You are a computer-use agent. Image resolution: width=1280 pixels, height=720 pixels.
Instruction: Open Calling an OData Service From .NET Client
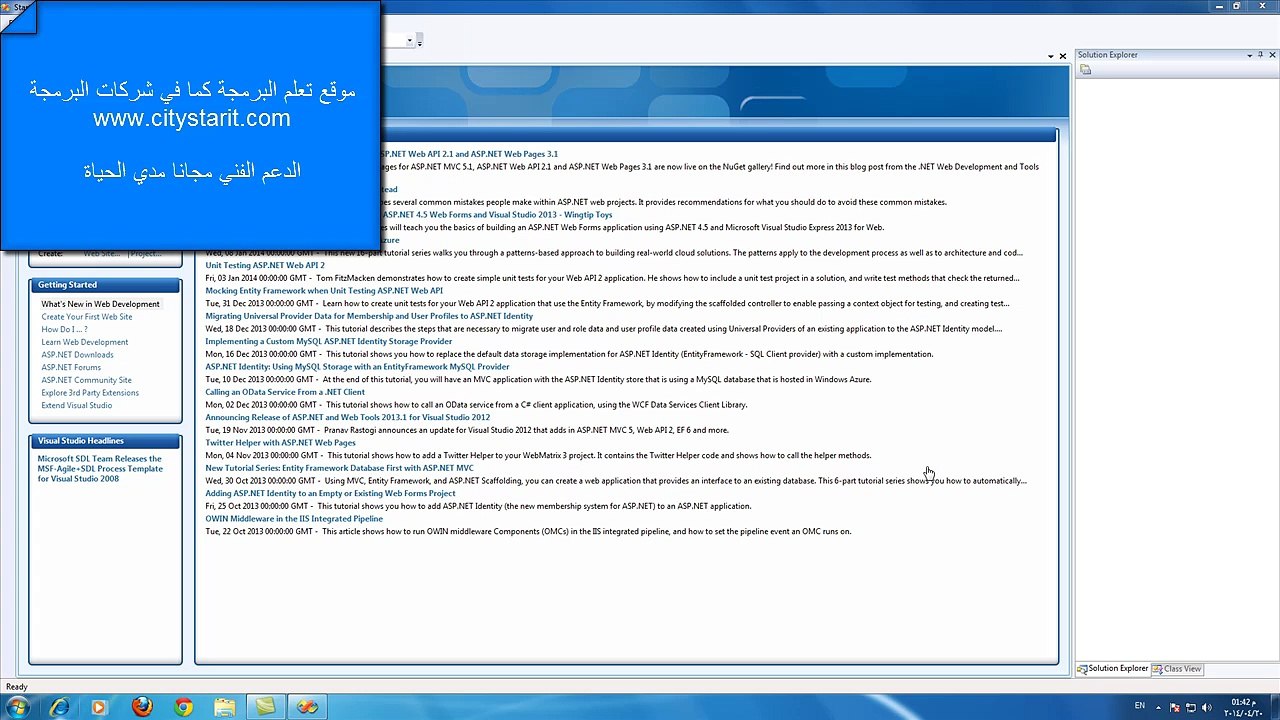point(285,392)
